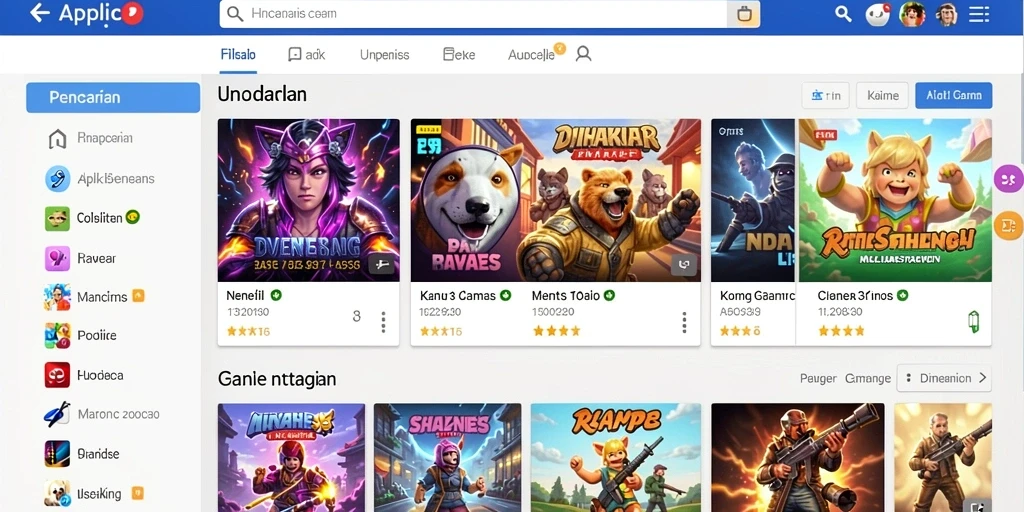This screenshot has height=512, width=1024.
Task: Click the Kaime button
Action: point(882,95)
